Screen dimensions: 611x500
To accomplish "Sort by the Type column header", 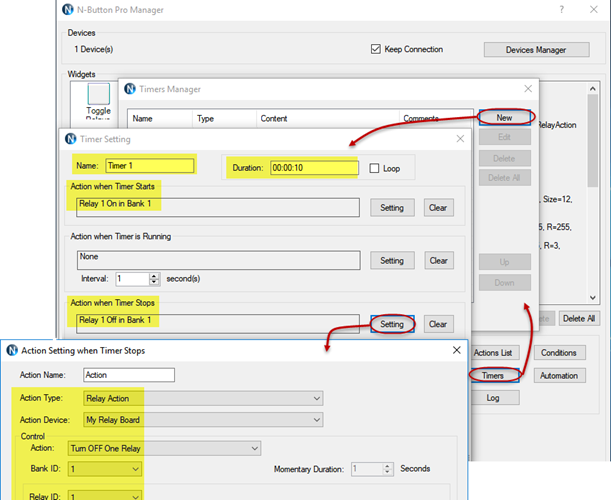I will [224, 118].
